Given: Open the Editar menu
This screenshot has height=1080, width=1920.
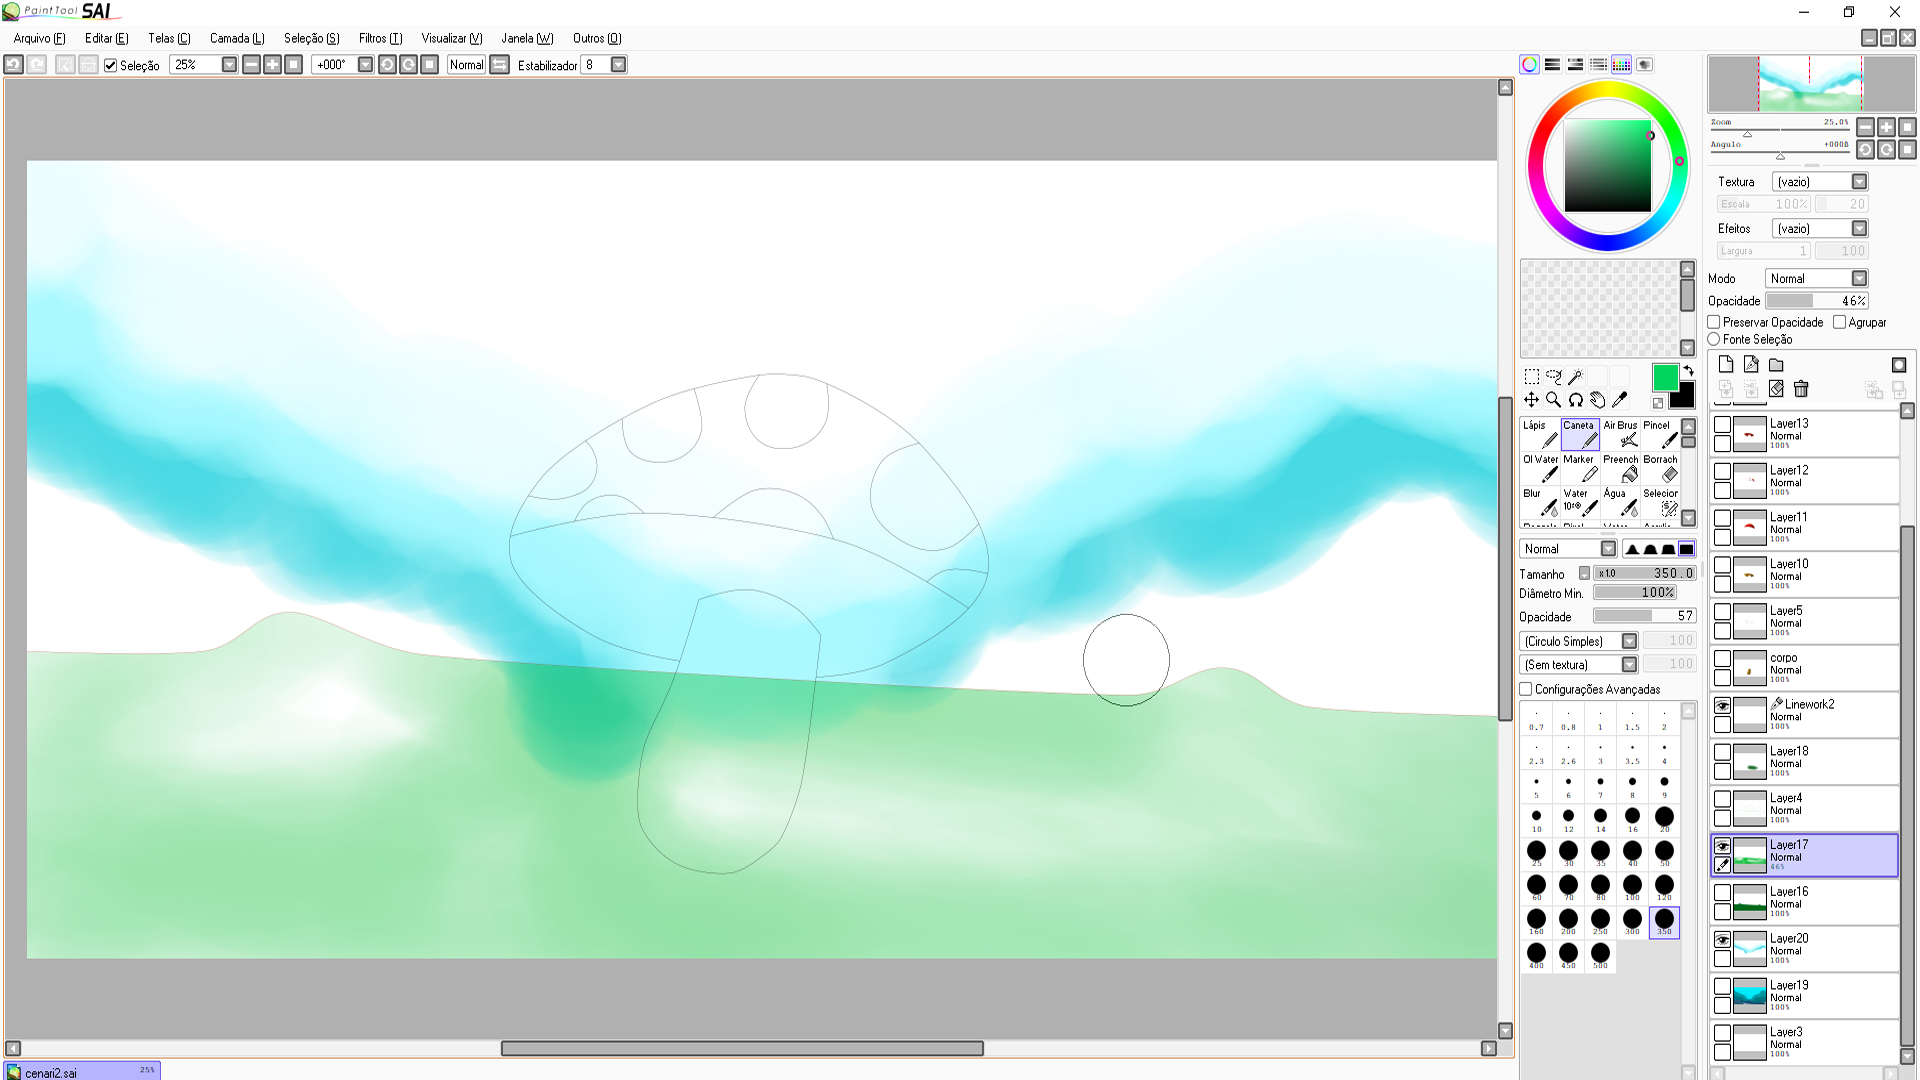Looking at the screenshot, I should (x=107, y=38).
